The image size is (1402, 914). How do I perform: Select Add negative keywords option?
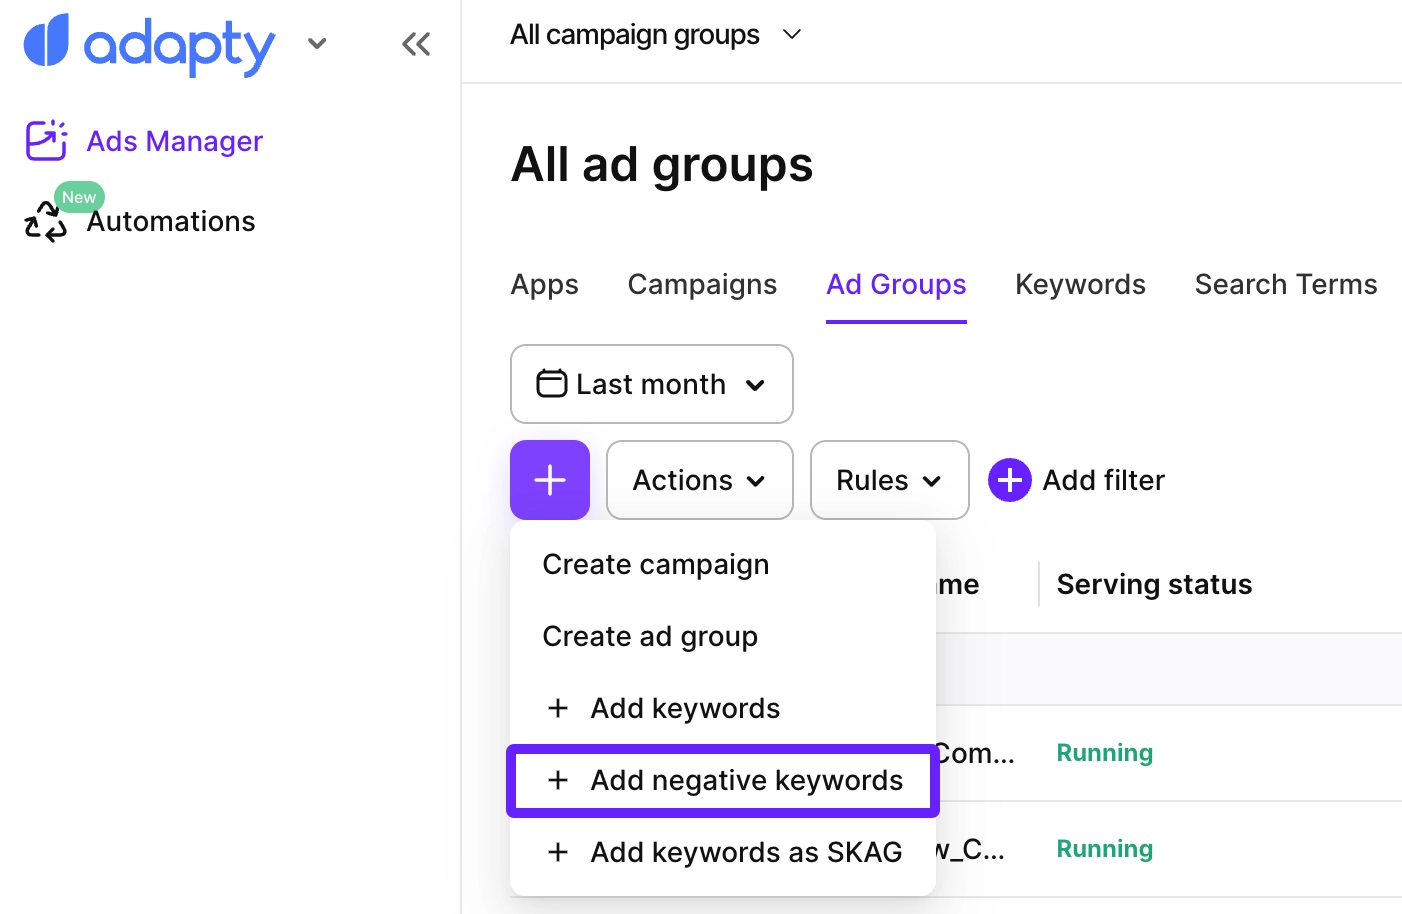click(746, 780)
